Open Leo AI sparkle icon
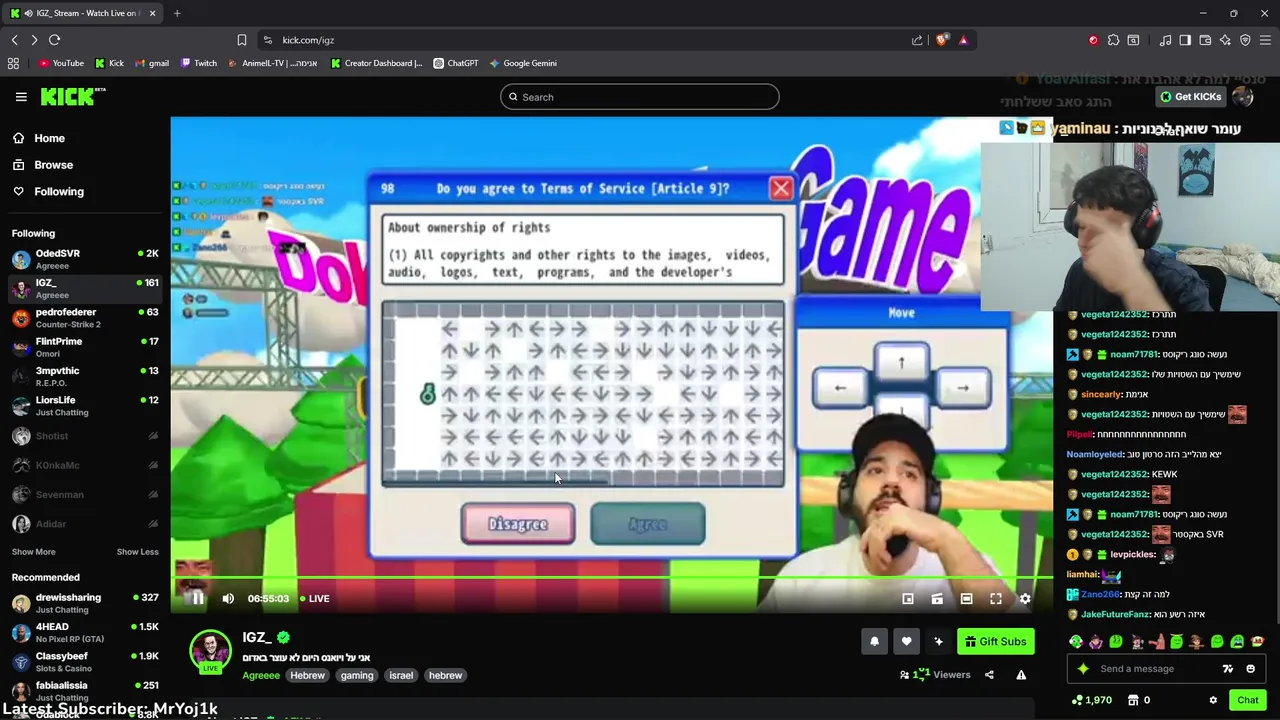1280x720 pixels. (1225, 40)
